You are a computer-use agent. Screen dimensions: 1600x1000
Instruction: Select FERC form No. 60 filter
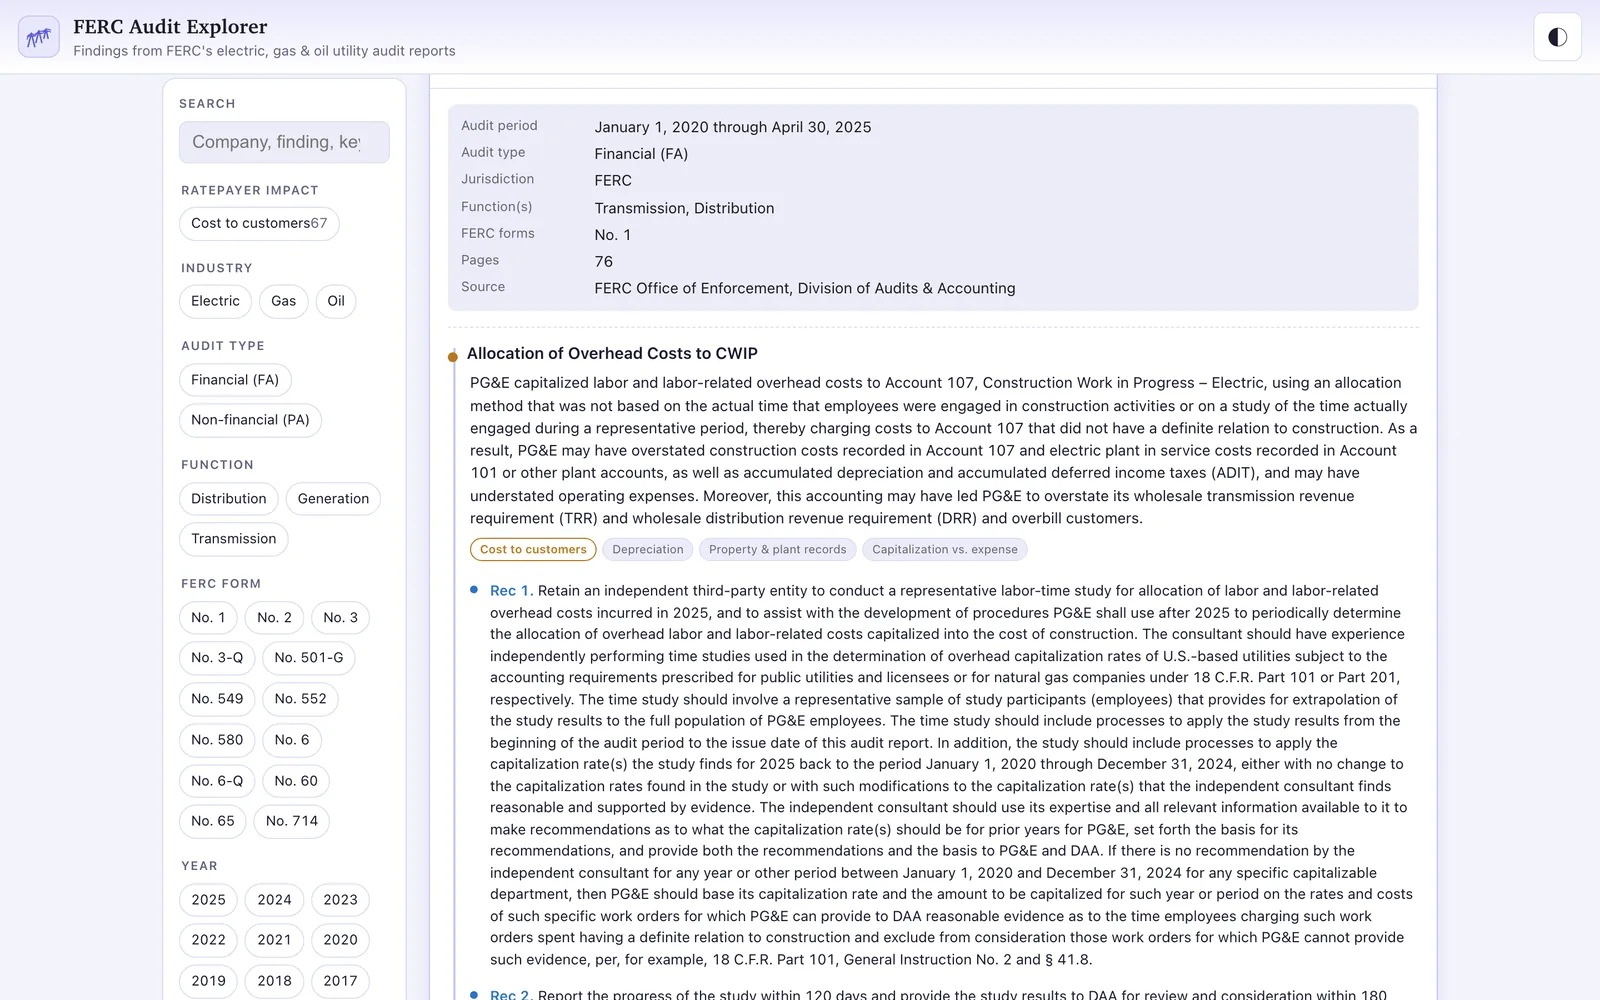click(296, 781)
